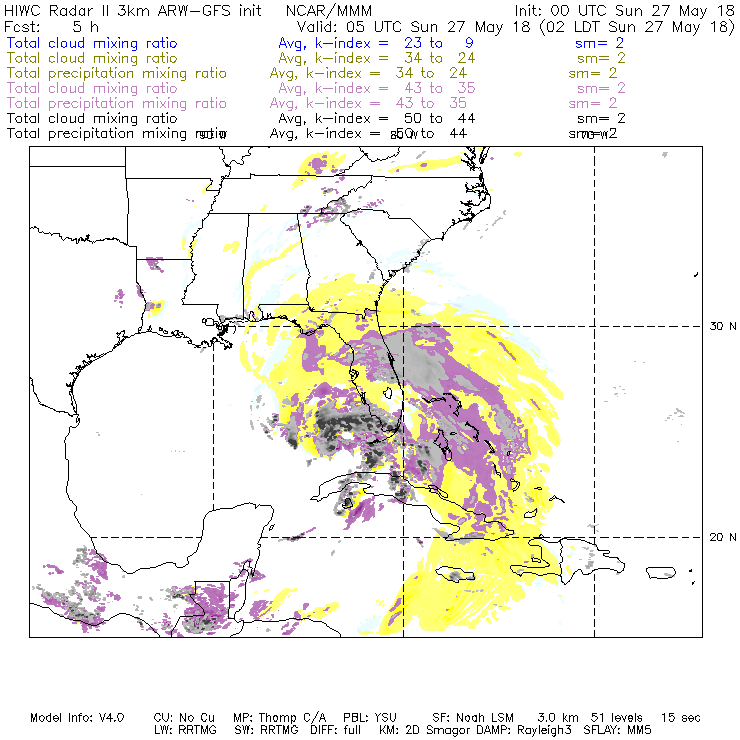Screen dimensions: 740x740
Task: Click the "PBL: YSU" text
Action: pyautogui.click(x=370, y=718)
